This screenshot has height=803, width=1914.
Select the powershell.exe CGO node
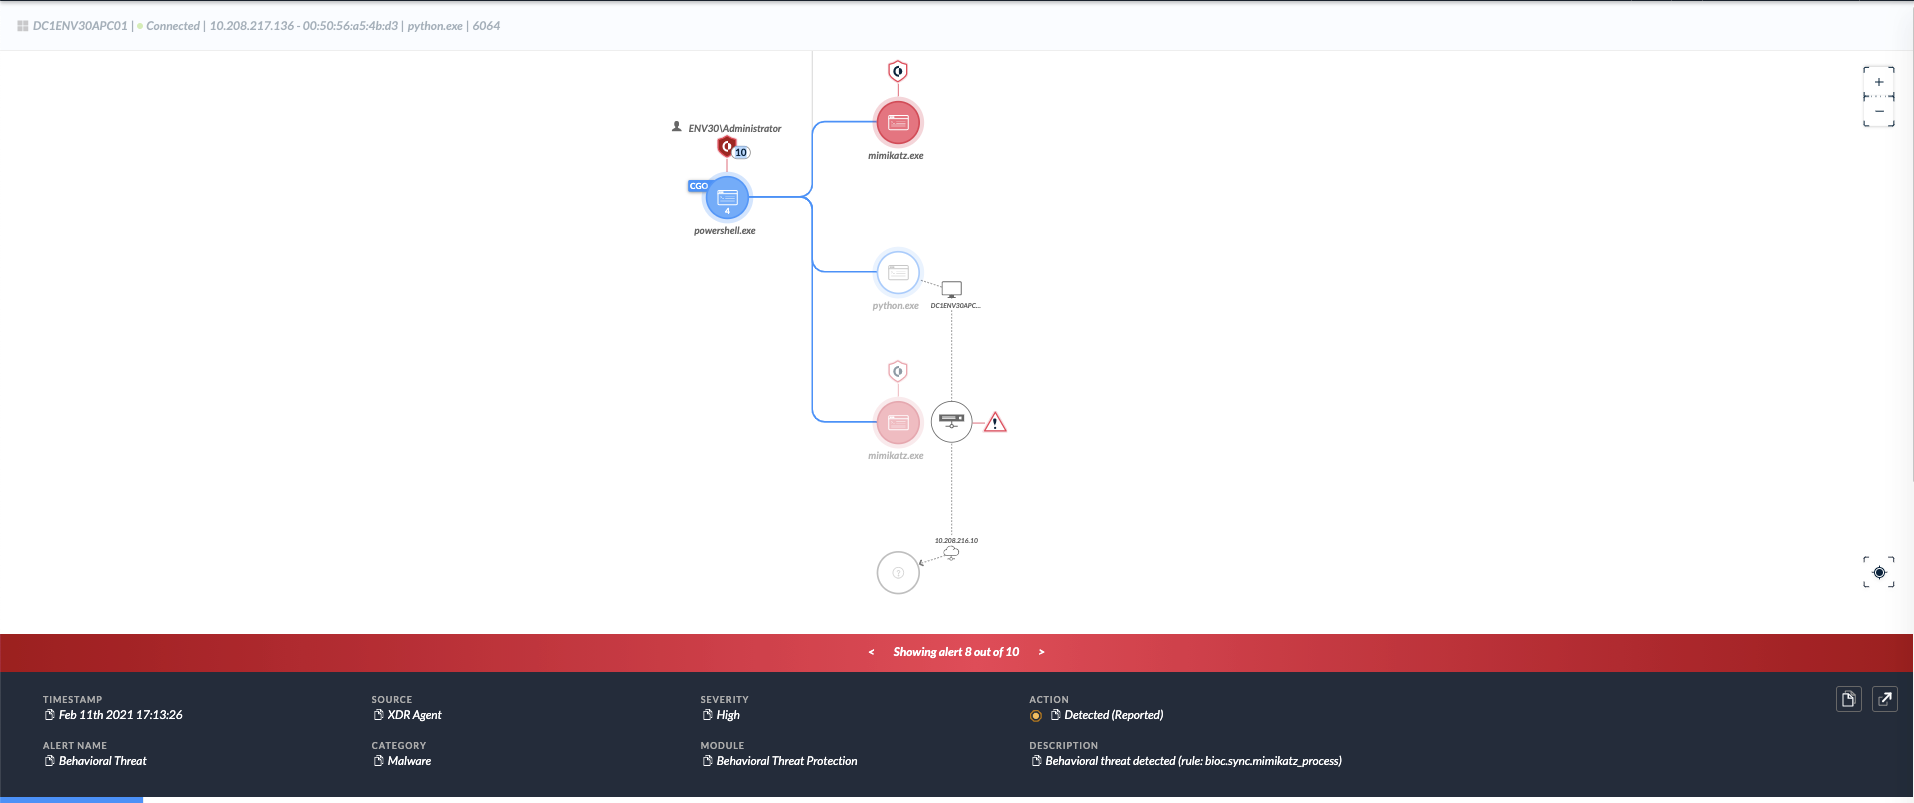727,198
